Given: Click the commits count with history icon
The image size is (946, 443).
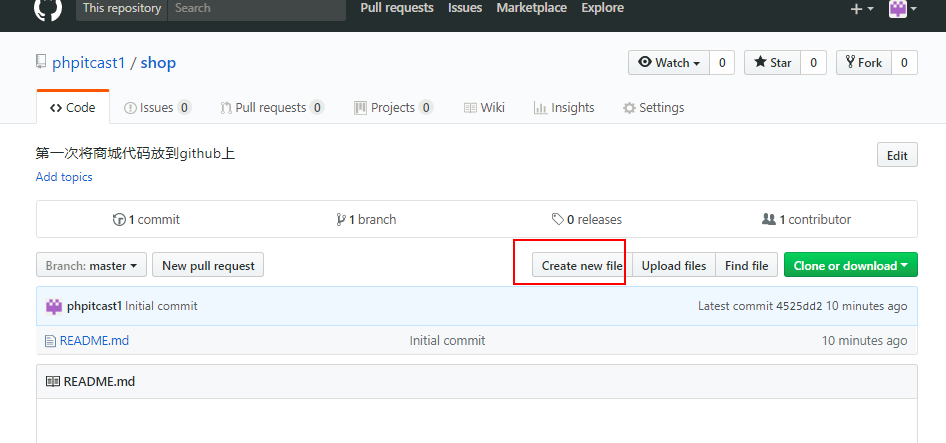Looking at the screenshot, I should (146, 219).
